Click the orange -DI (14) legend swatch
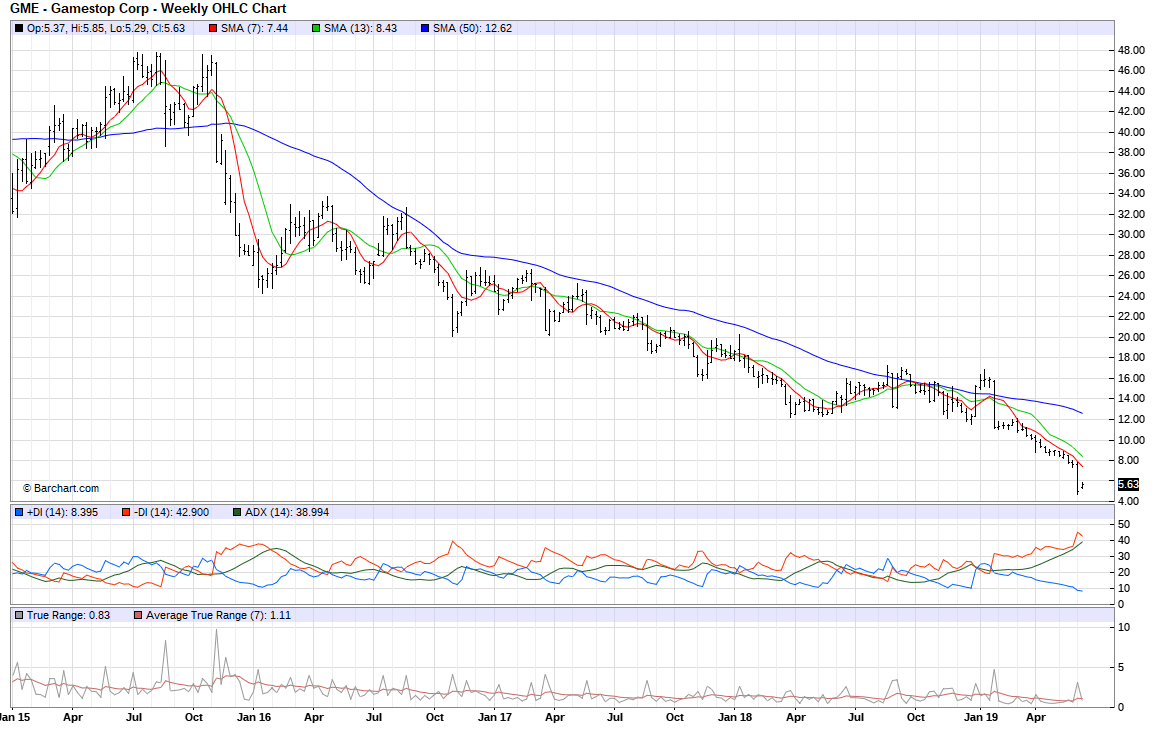Screen dimensions: 1156x748 click(126, 512)
